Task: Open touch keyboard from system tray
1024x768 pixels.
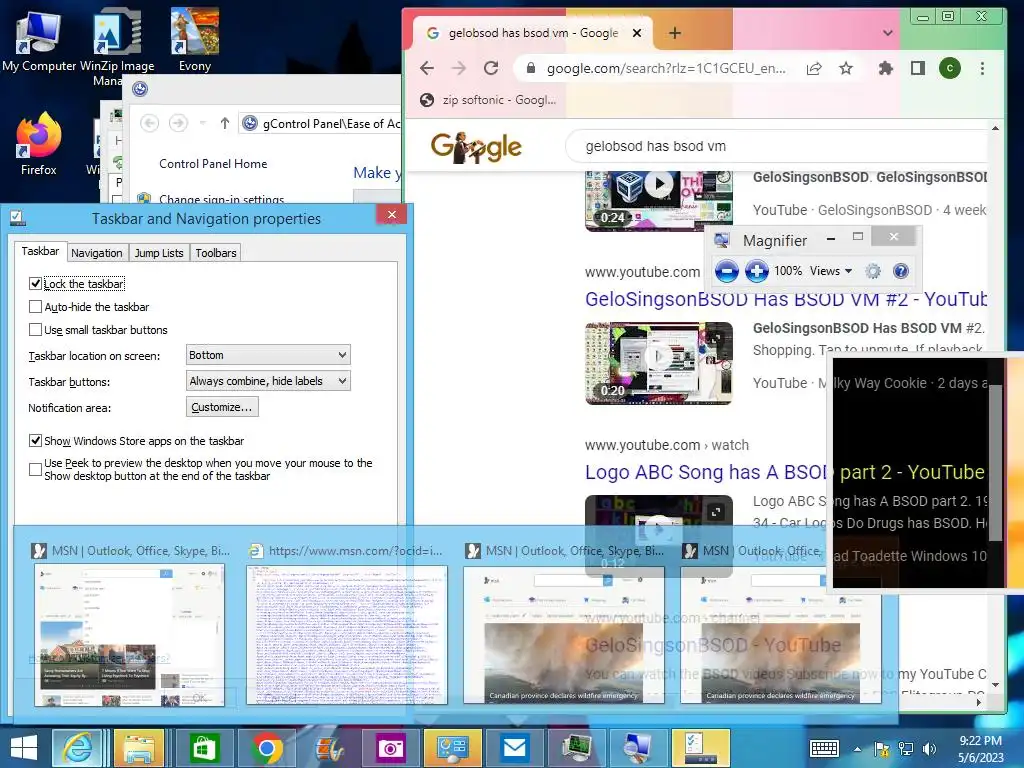Action: click(824, 748)
